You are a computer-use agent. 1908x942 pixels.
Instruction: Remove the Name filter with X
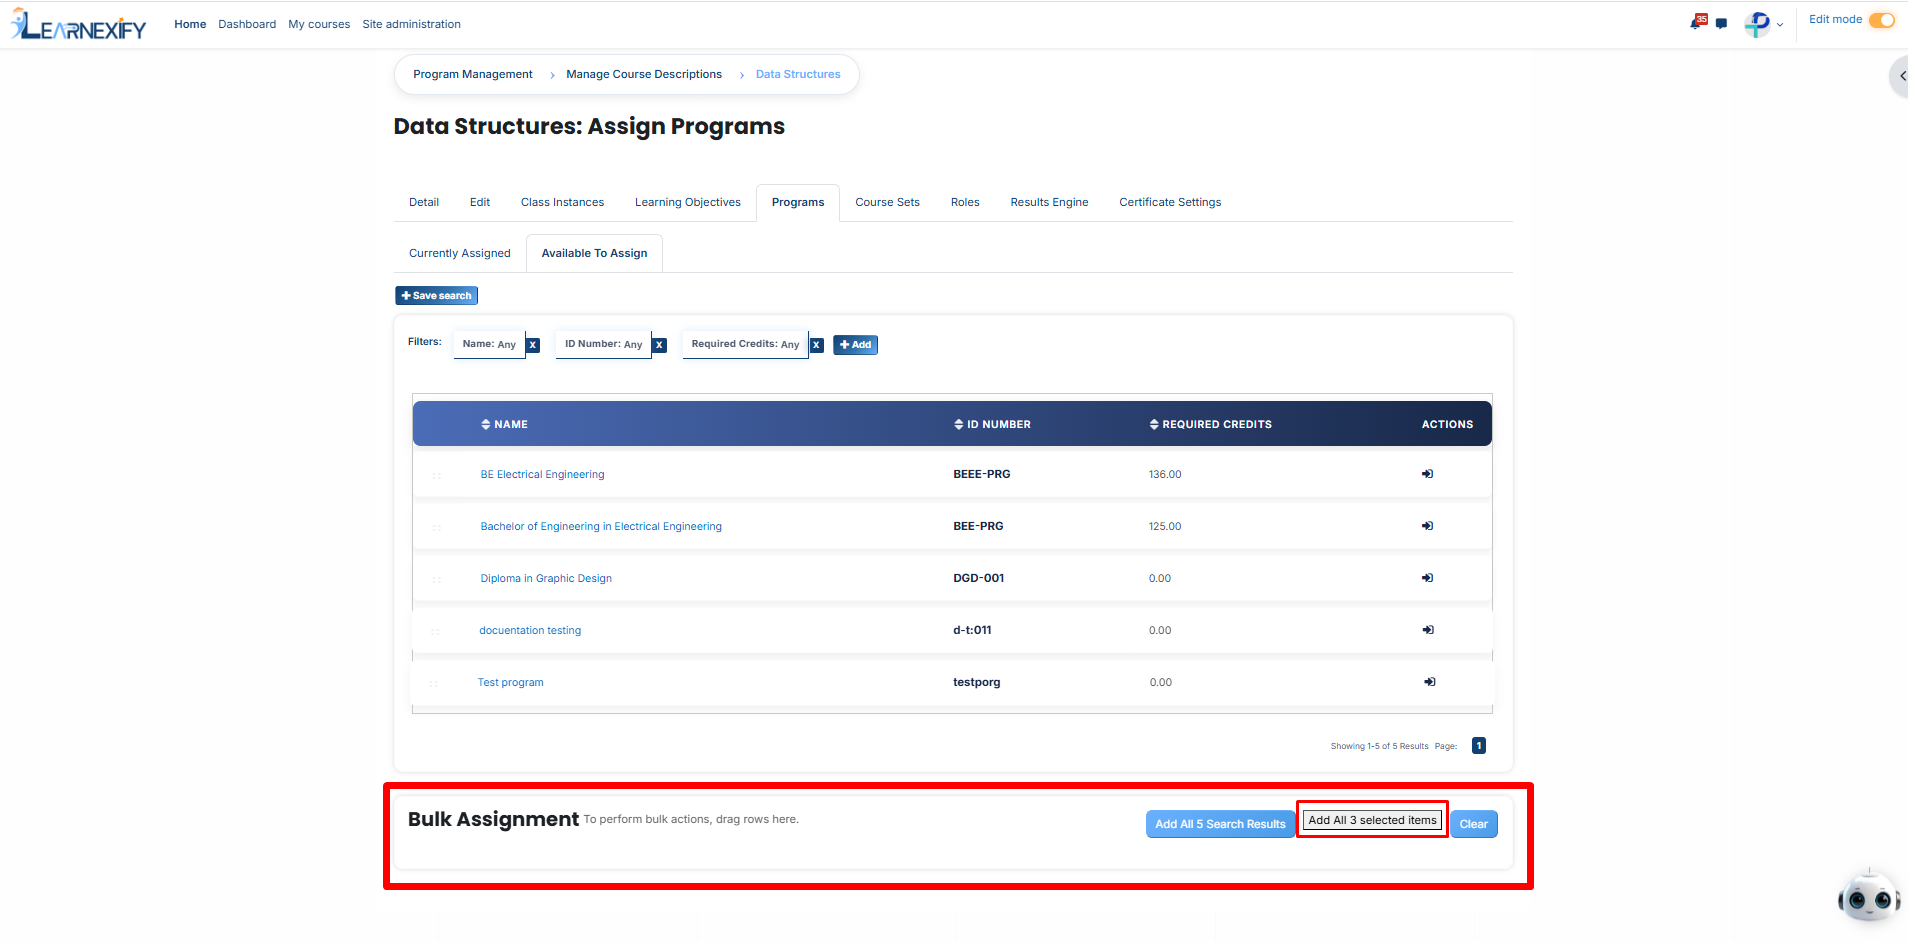533,345
